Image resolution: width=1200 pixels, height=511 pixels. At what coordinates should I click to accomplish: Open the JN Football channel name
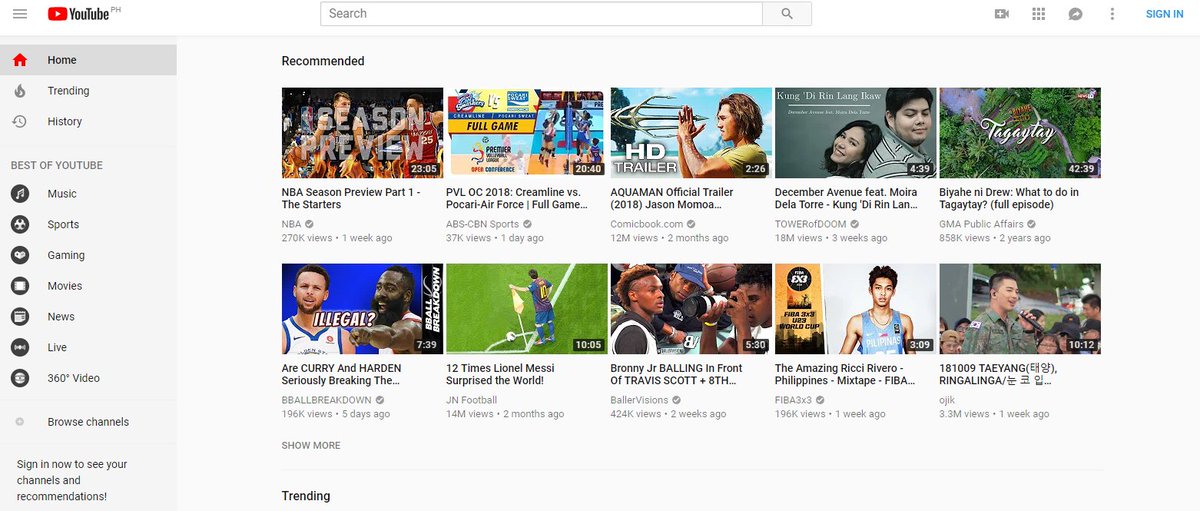[x=472, y=400]
